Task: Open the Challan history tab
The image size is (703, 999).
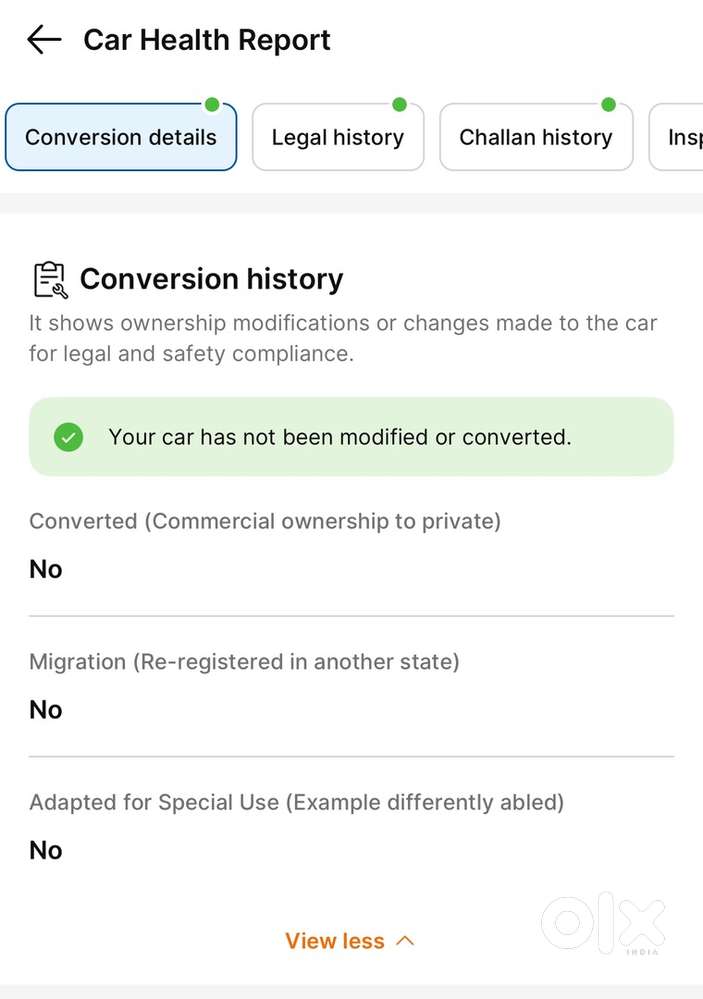Action: [x=536, y=138]
